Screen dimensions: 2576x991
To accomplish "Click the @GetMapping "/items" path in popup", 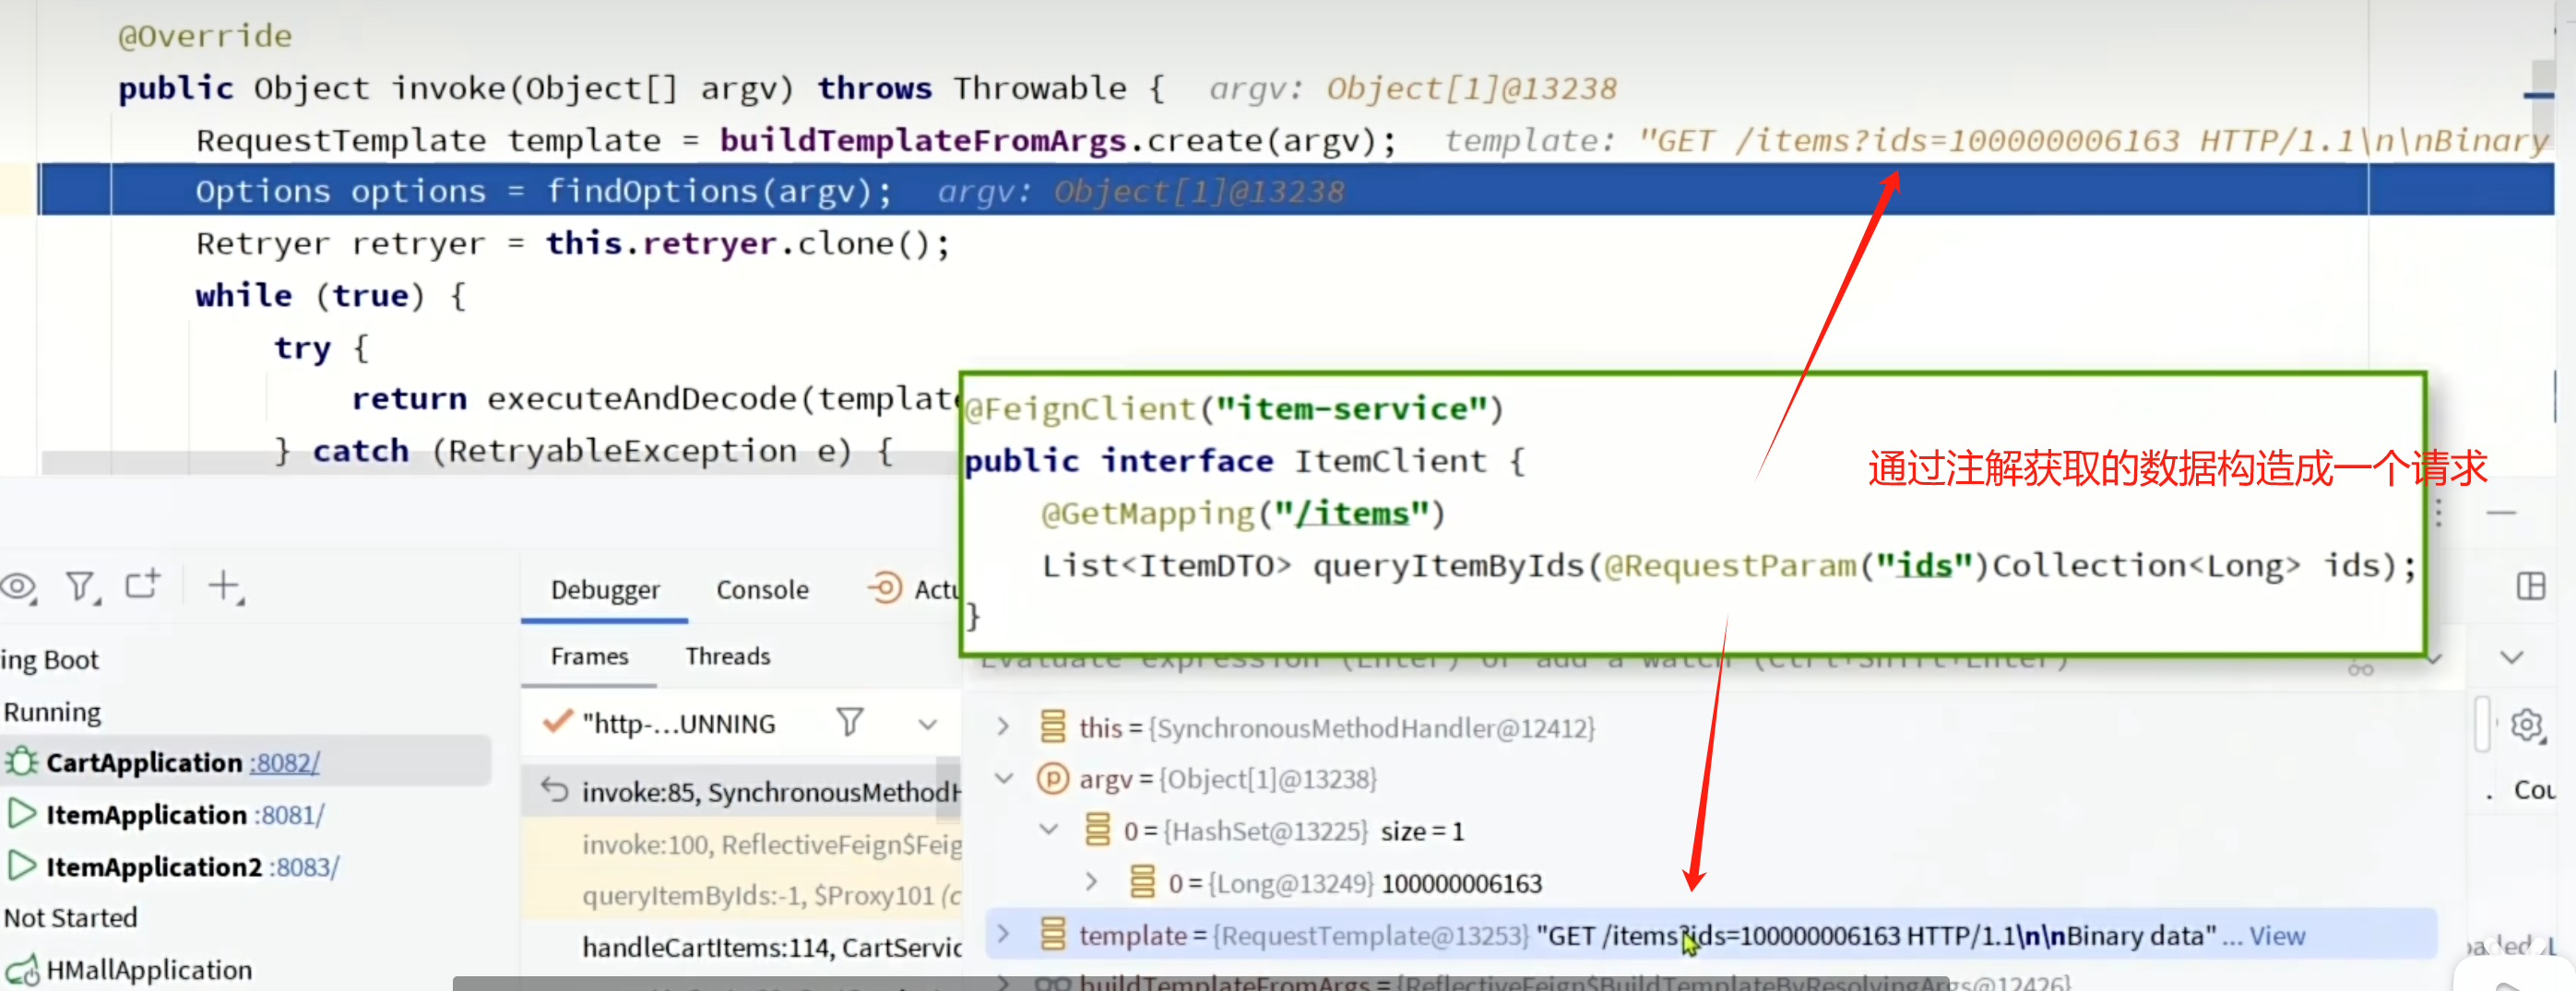I will point(1351,513).
